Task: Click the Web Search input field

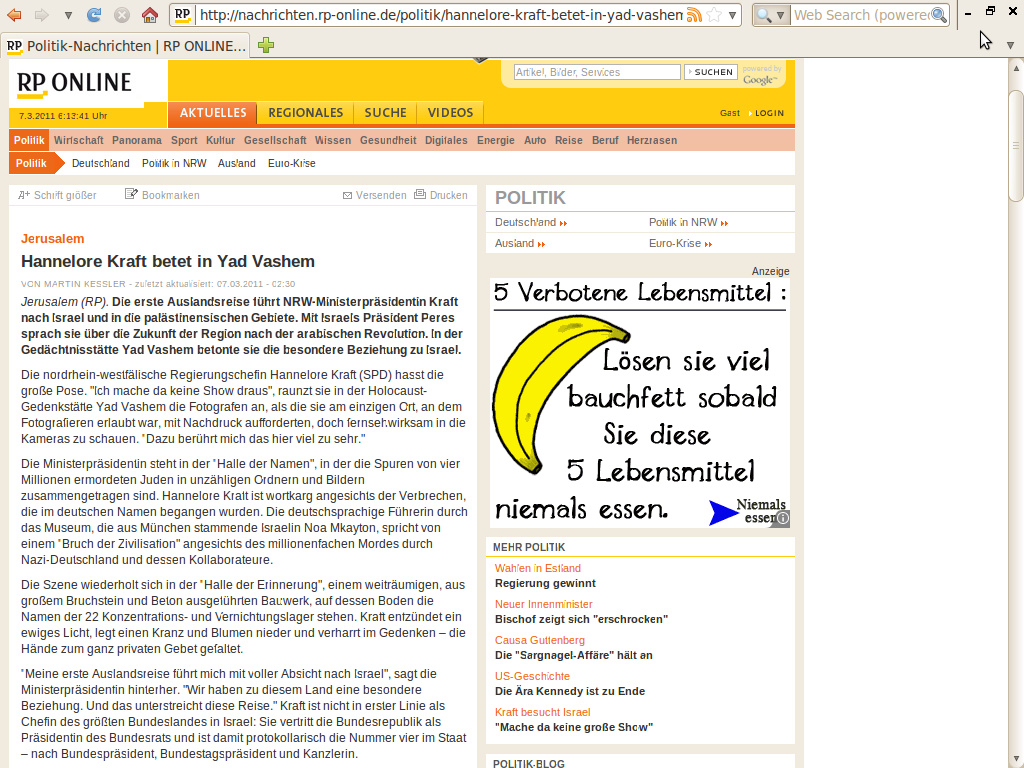Action: pos(861,15)
